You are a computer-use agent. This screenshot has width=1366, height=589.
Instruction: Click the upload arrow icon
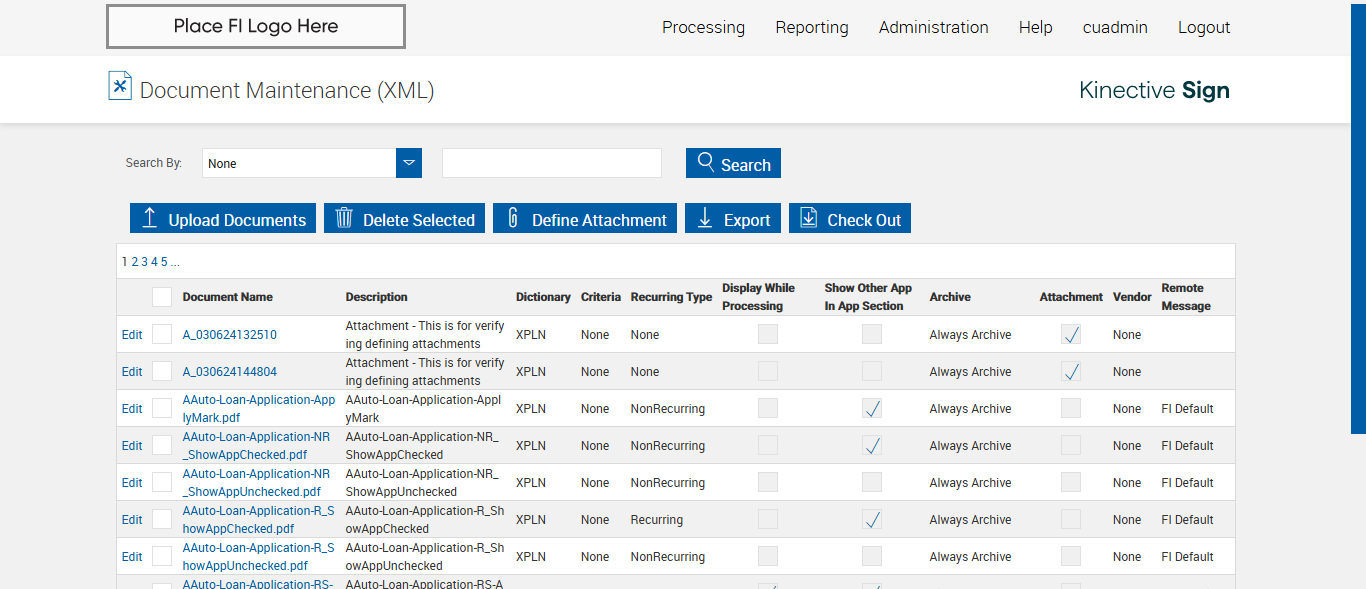click(150, 218)
